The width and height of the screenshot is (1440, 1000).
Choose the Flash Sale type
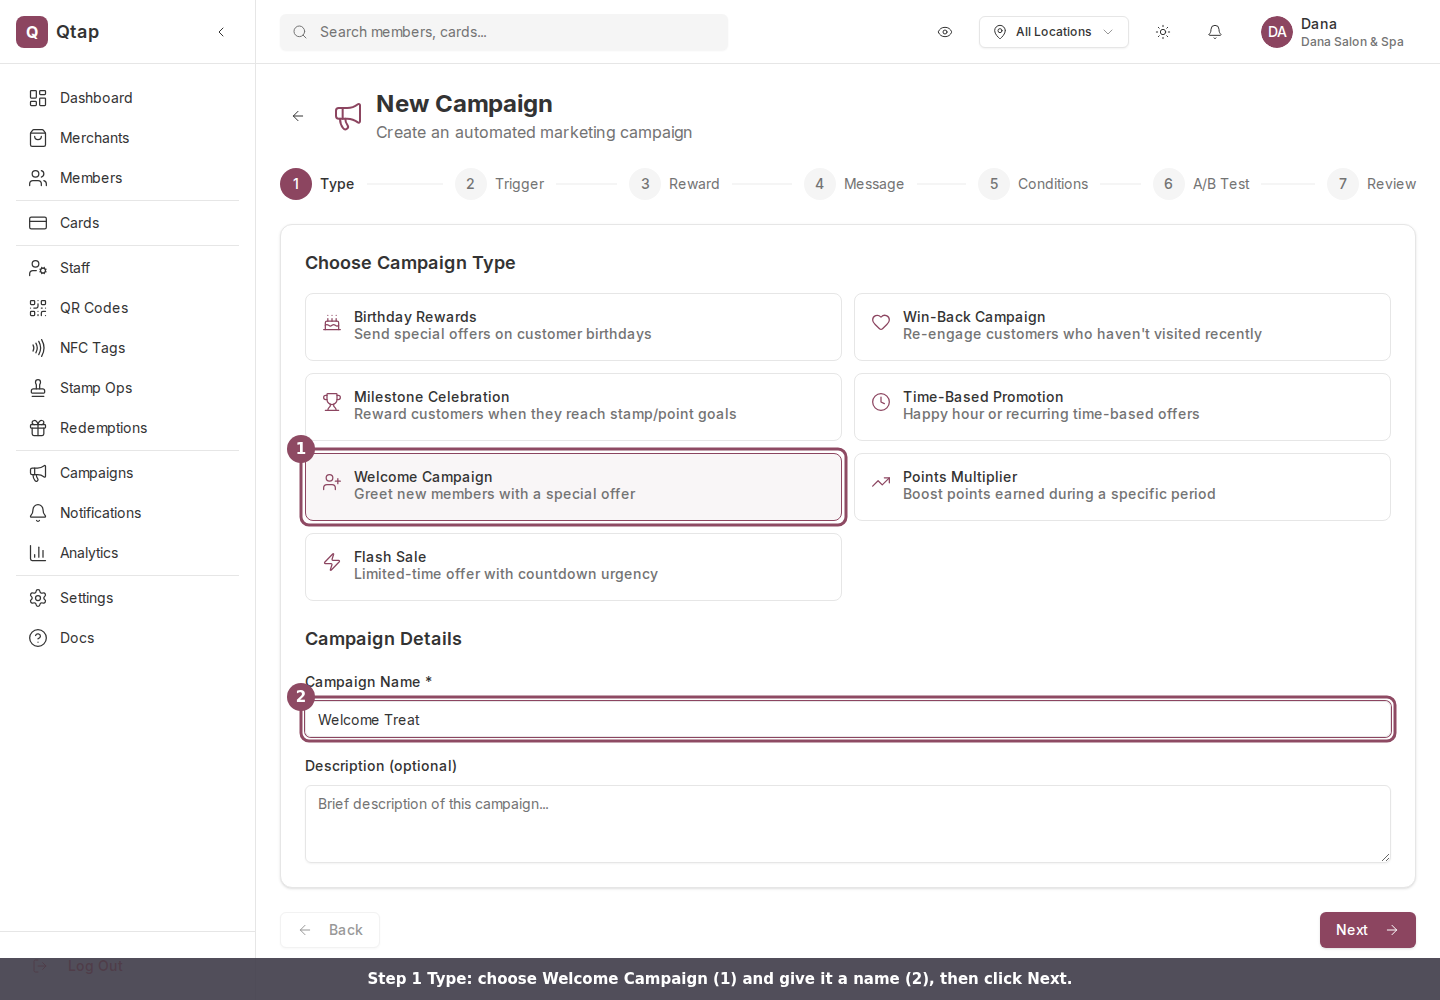pos(573,567)
